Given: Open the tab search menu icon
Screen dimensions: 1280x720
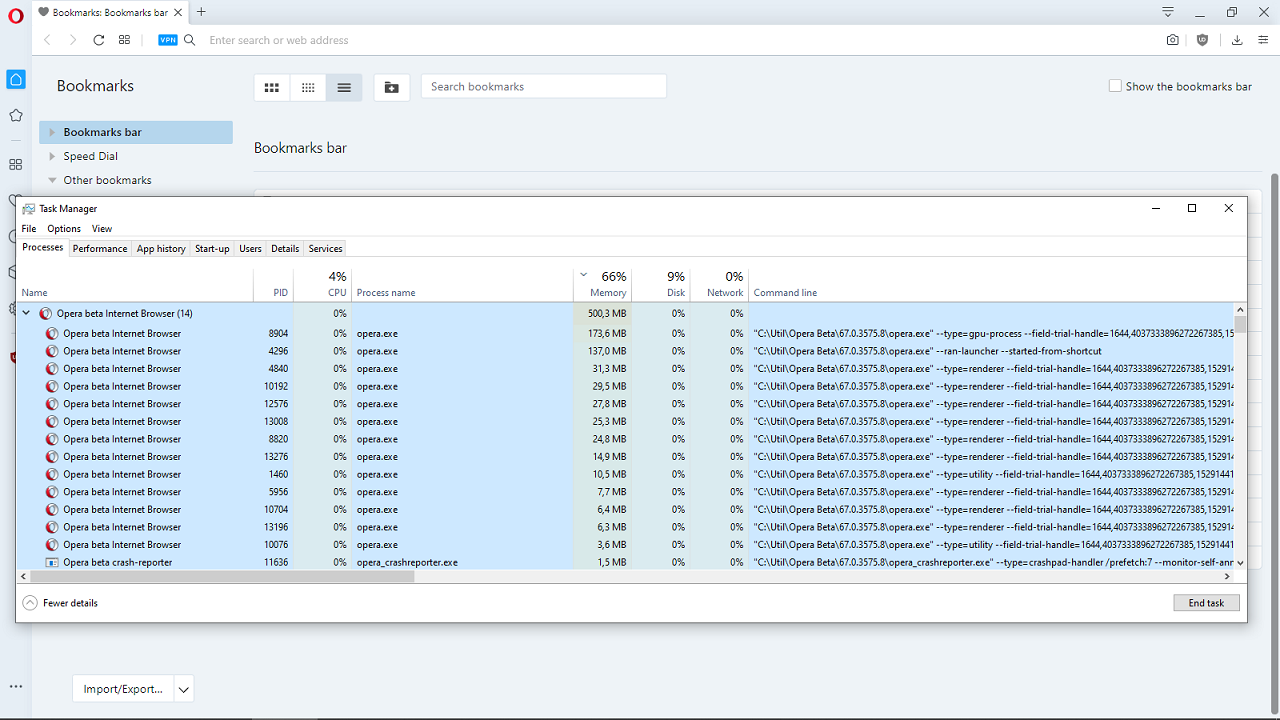Looking at the screenshot, I should [x=1168, y=12].
